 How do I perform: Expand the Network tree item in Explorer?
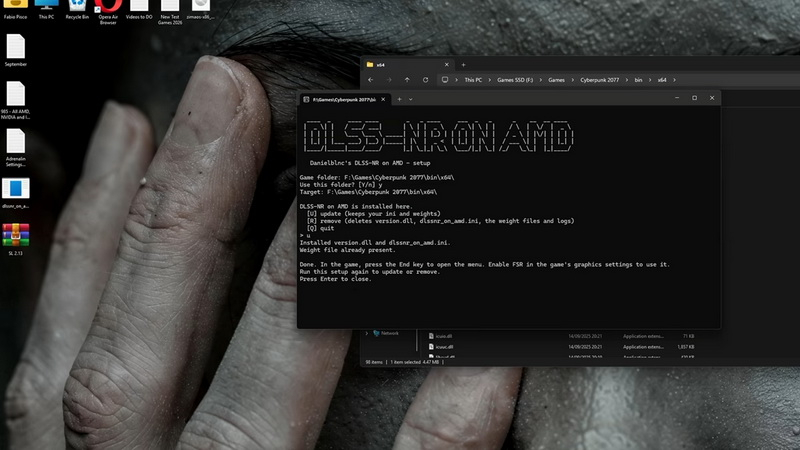(366, 333)
